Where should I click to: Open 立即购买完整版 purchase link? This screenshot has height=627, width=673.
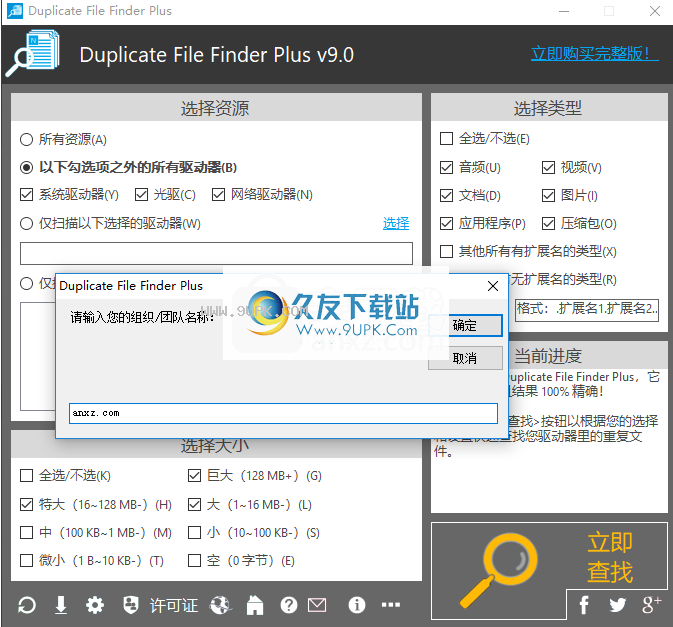[x=594, y=54]
